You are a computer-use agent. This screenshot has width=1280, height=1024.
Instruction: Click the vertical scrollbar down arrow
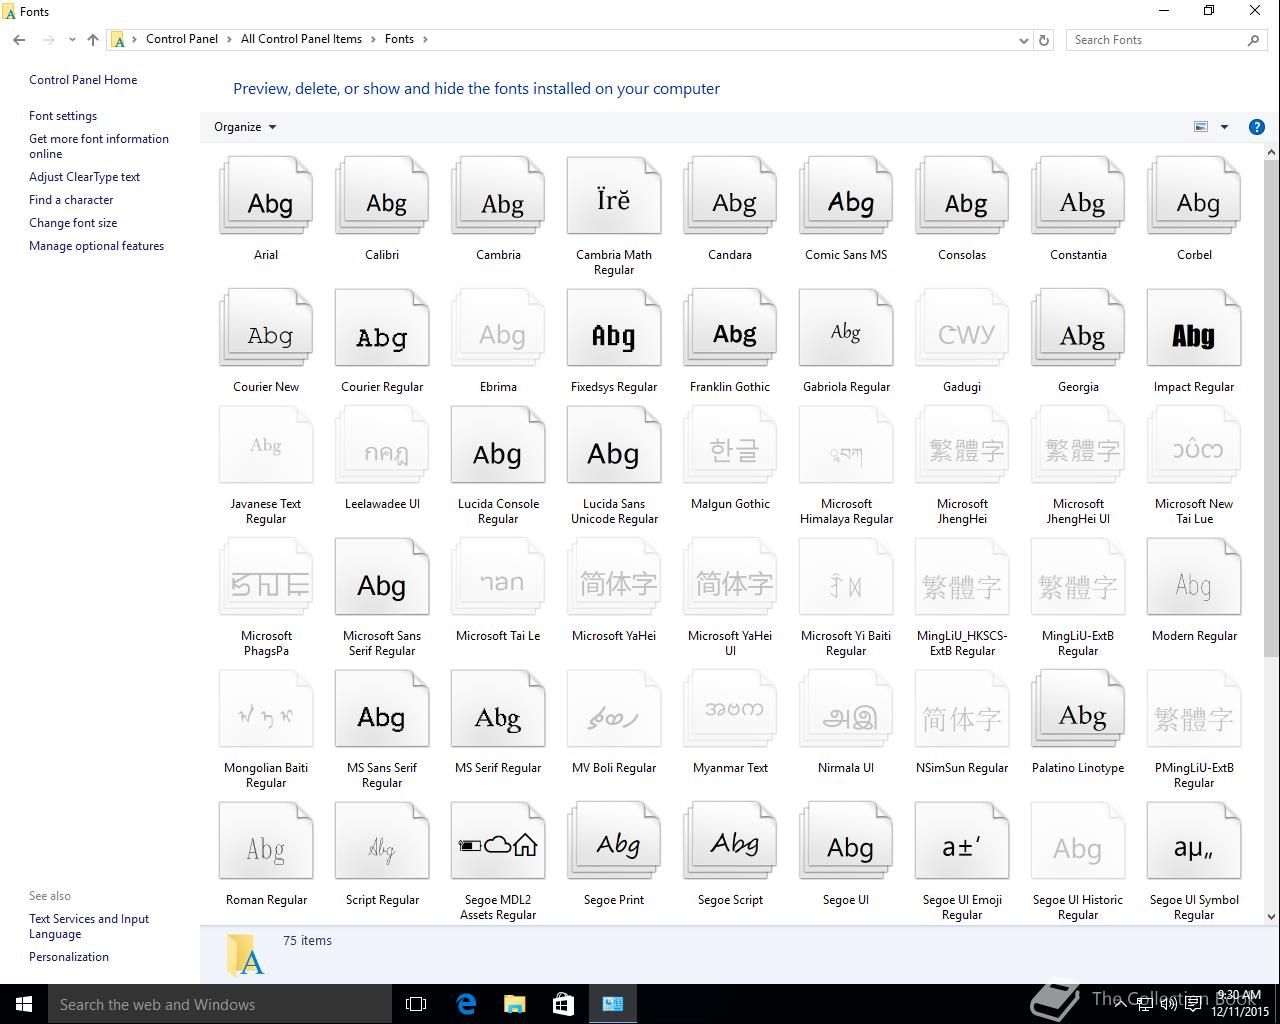(1271, 915)
